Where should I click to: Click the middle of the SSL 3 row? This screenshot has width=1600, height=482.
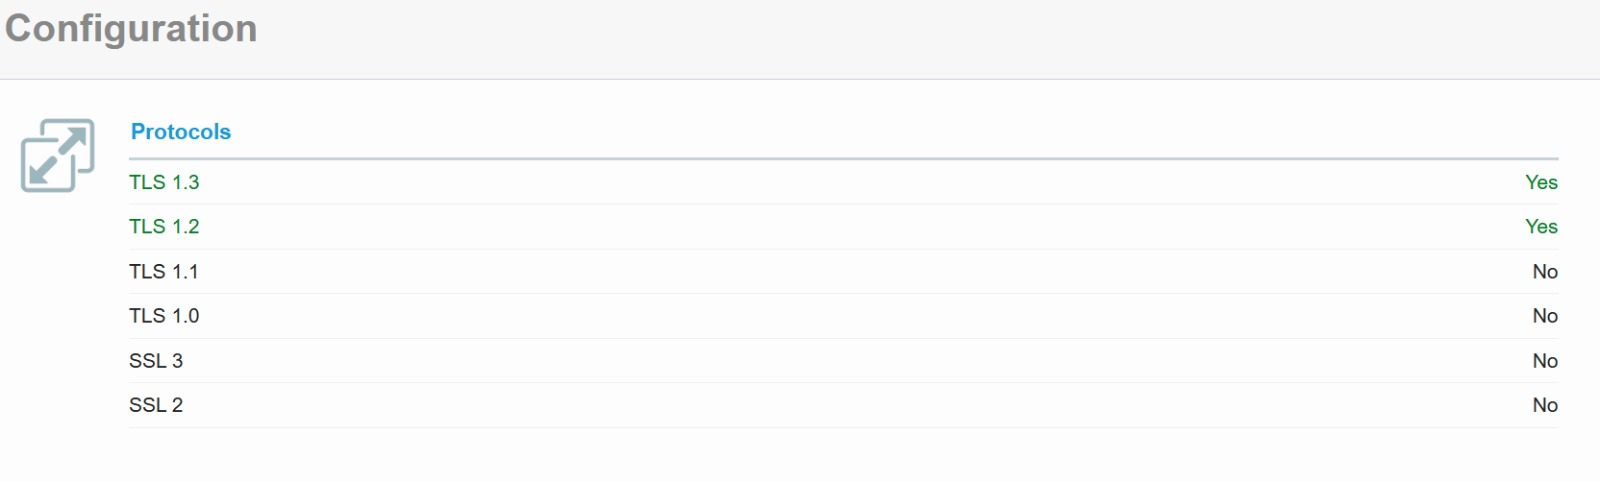[x=843, y=360]
